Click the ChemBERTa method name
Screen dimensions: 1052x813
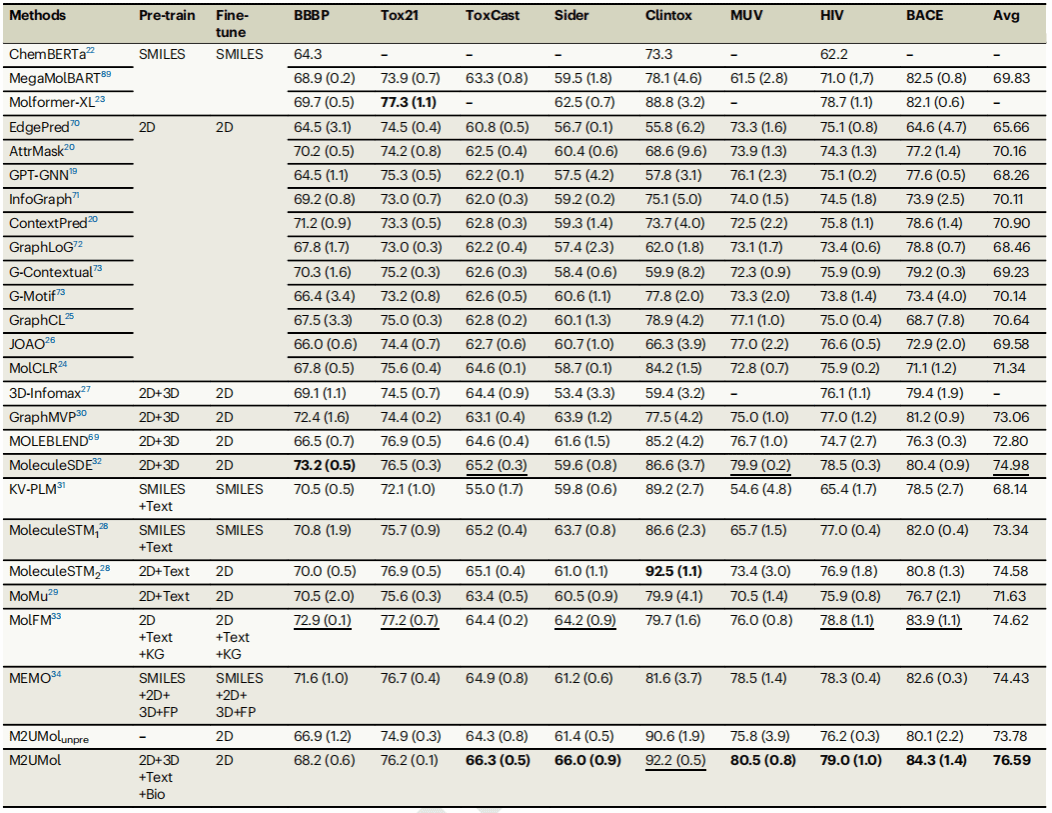coord(43,54)
